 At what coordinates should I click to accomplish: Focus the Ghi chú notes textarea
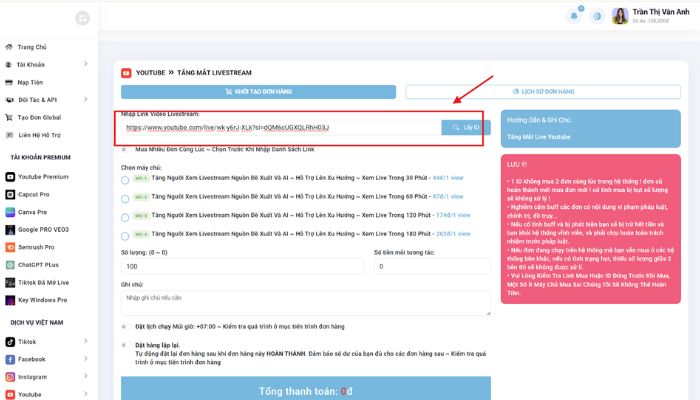(306, 303)
